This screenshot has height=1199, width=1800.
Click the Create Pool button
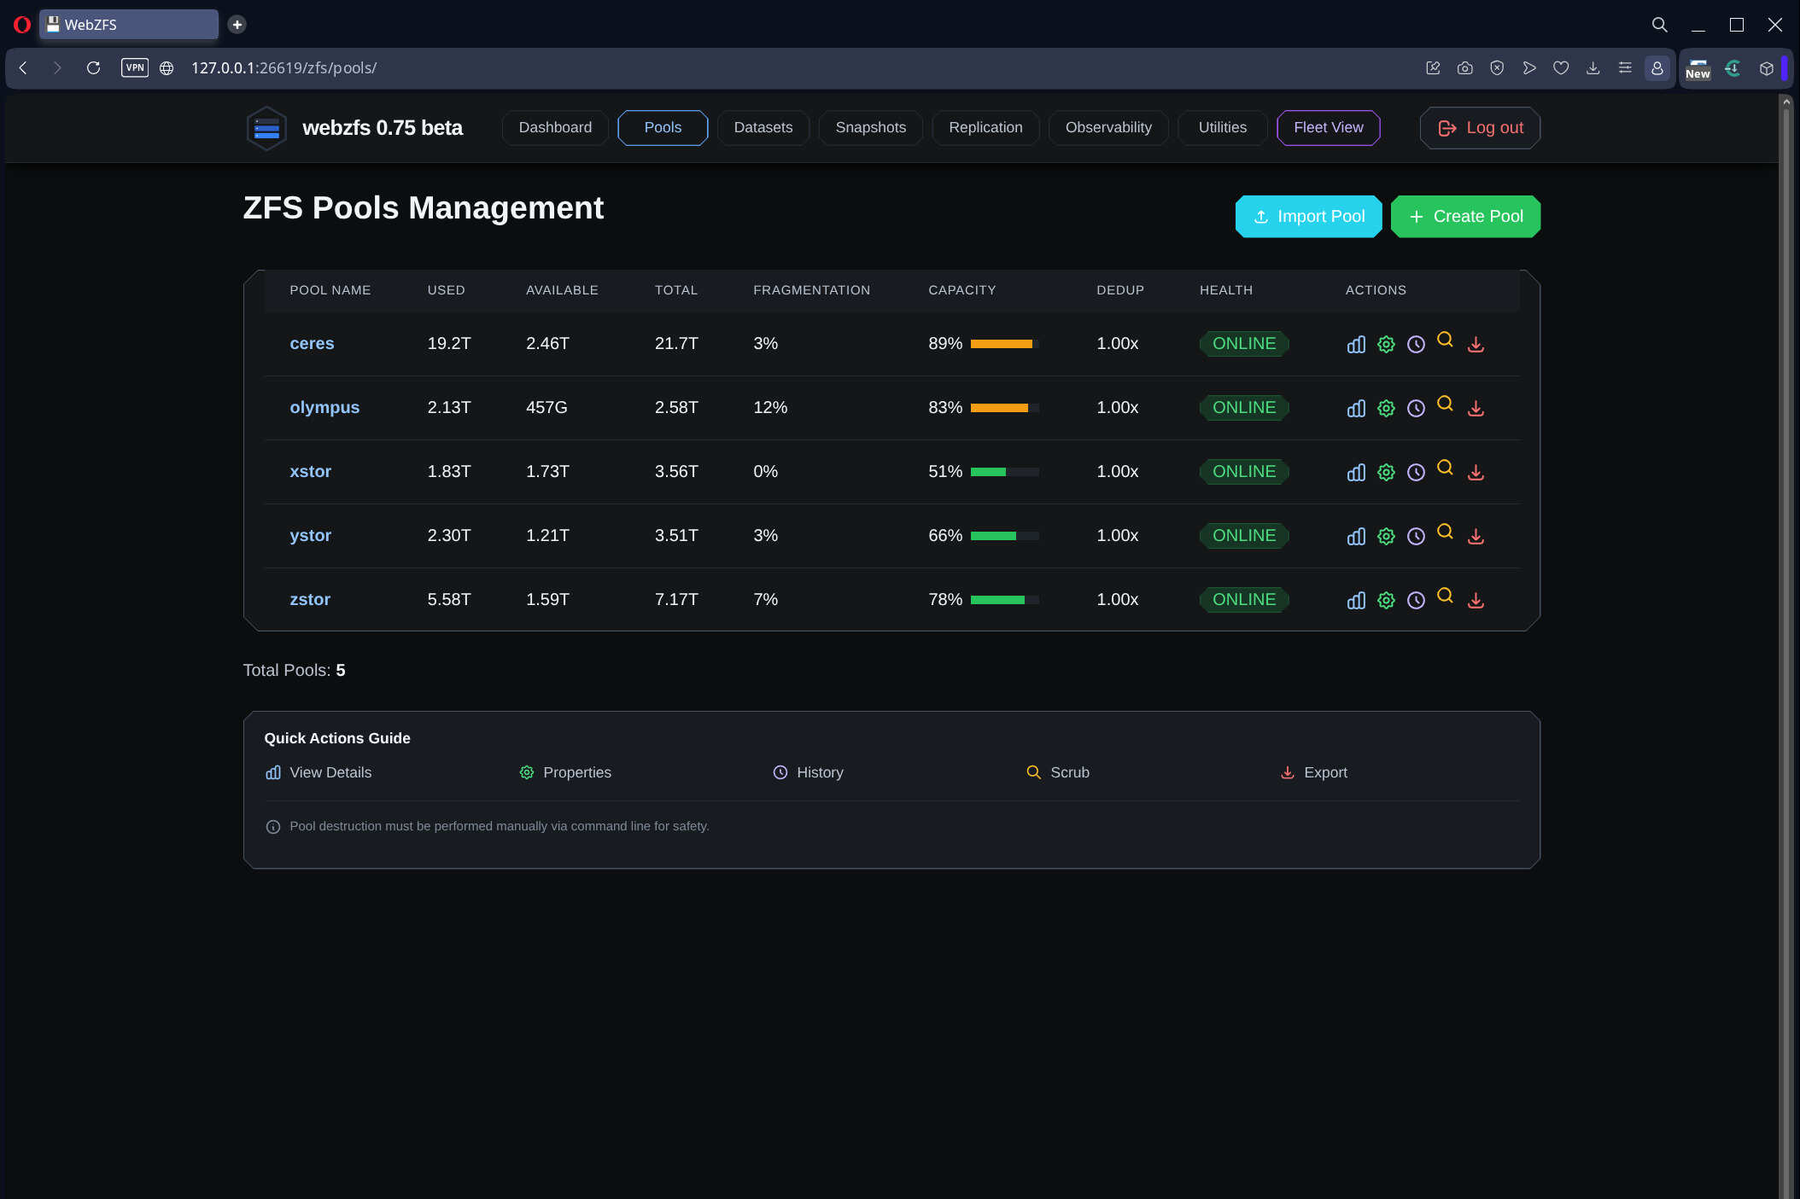1465,216
